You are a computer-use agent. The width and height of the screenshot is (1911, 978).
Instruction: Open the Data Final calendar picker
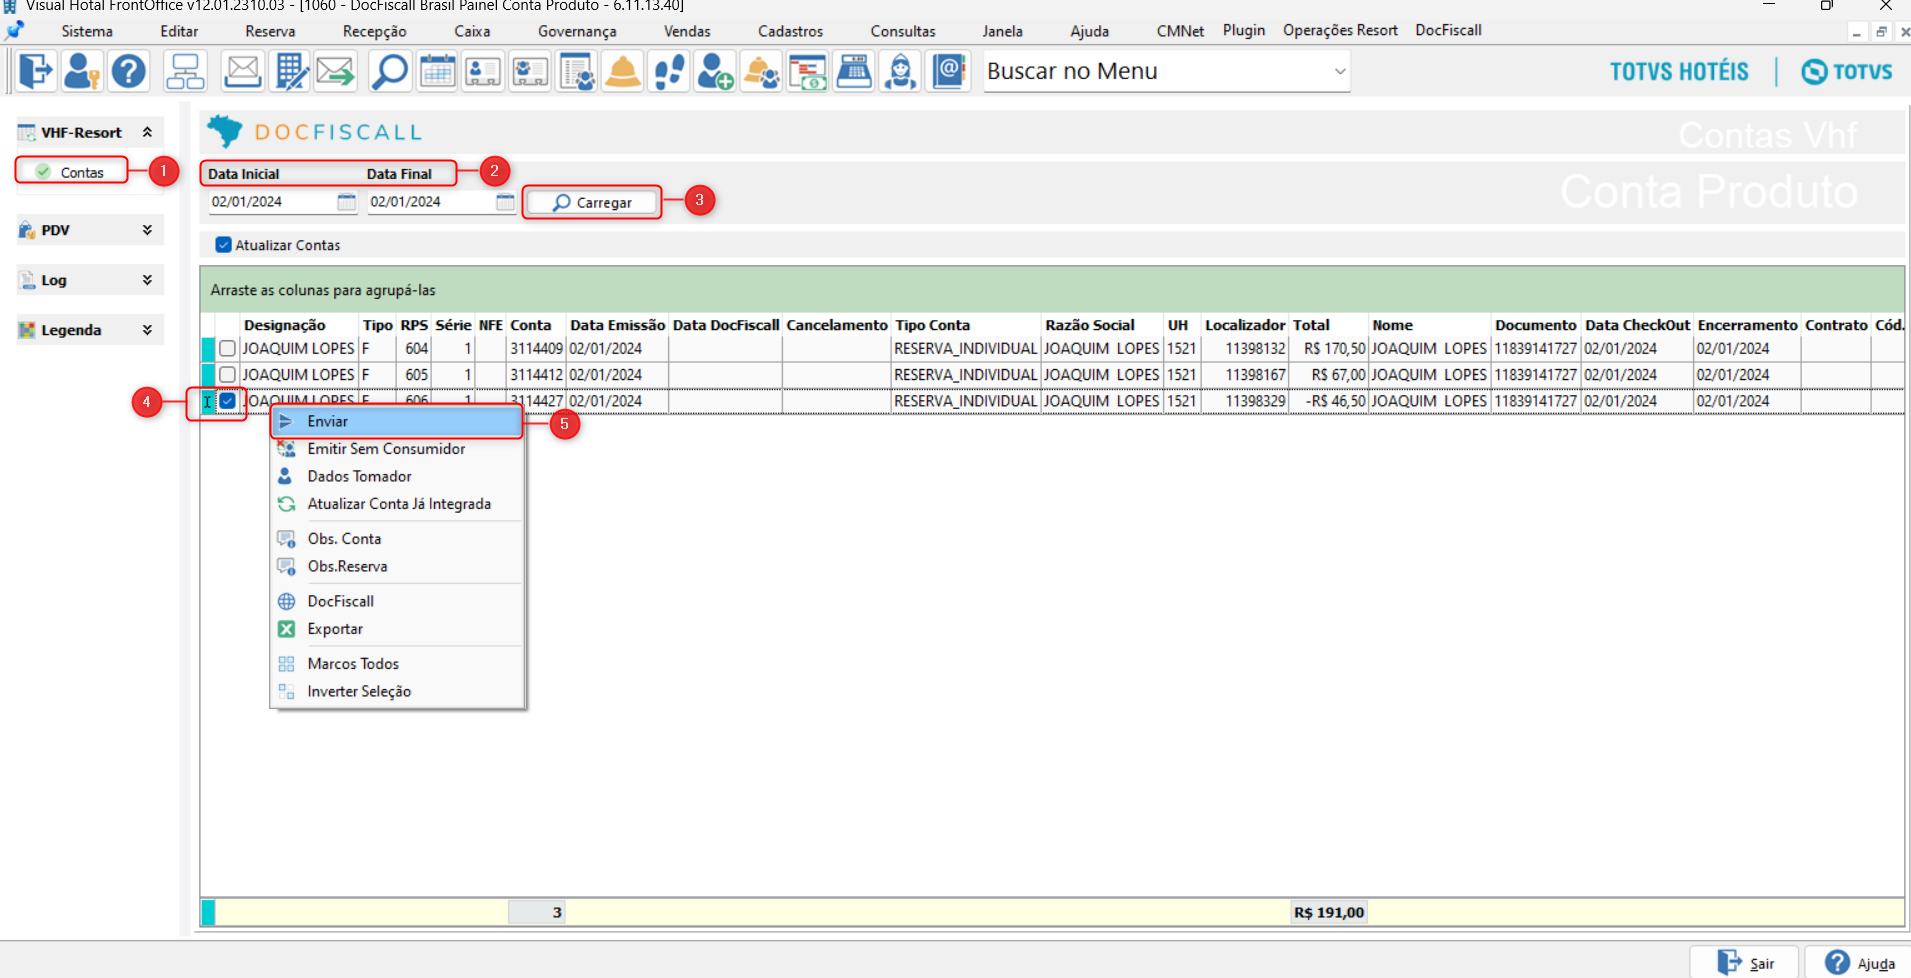click(505, 202)
